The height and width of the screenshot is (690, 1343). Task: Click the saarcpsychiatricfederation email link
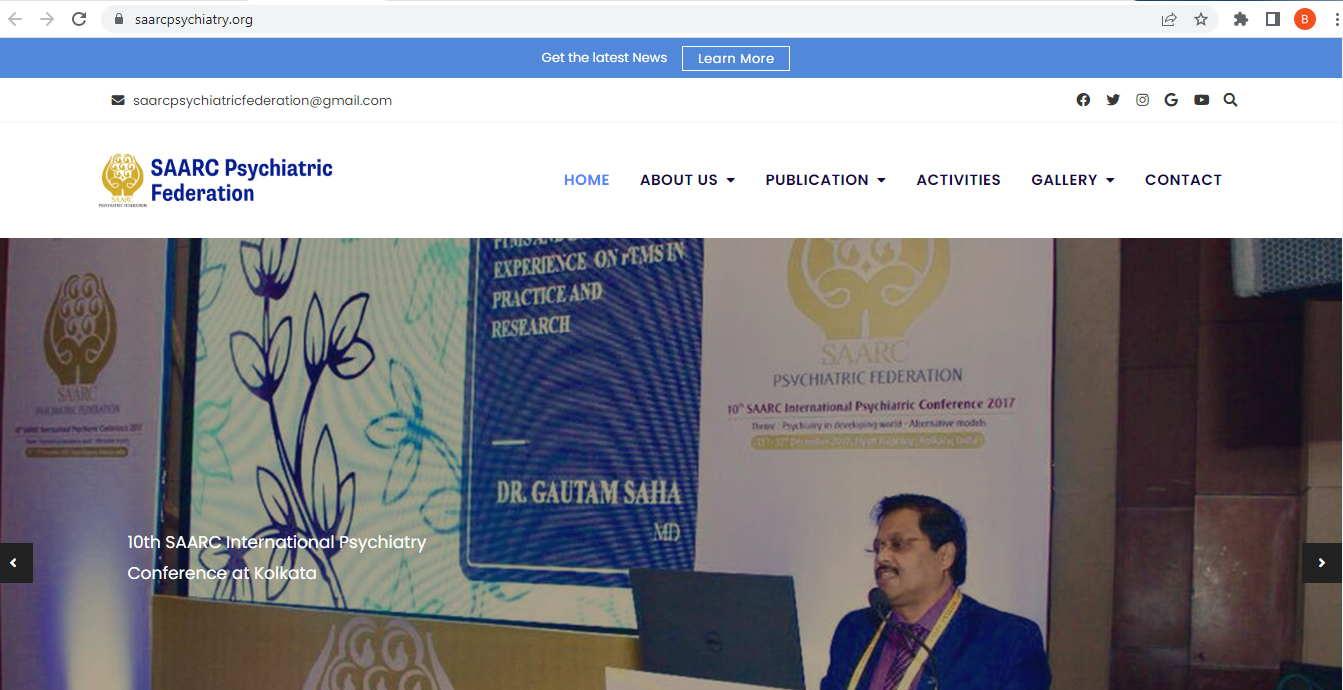coord(262,100)
